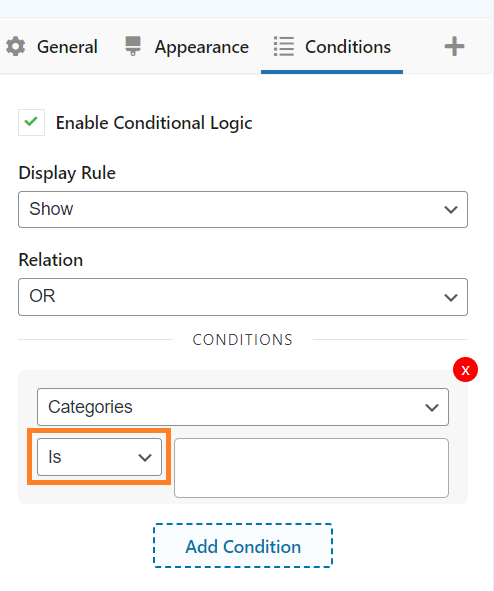Click the General gear icon
This screenshot has height=591, width=494.
coord(15,47)
